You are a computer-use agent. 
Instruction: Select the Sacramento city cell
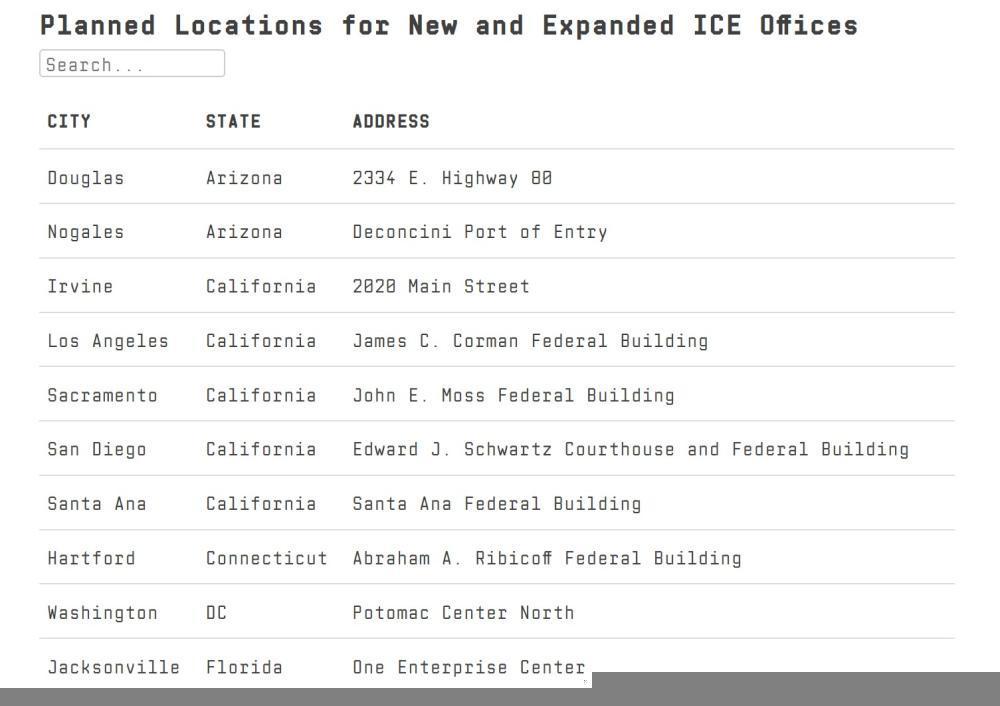pos(102,395)
